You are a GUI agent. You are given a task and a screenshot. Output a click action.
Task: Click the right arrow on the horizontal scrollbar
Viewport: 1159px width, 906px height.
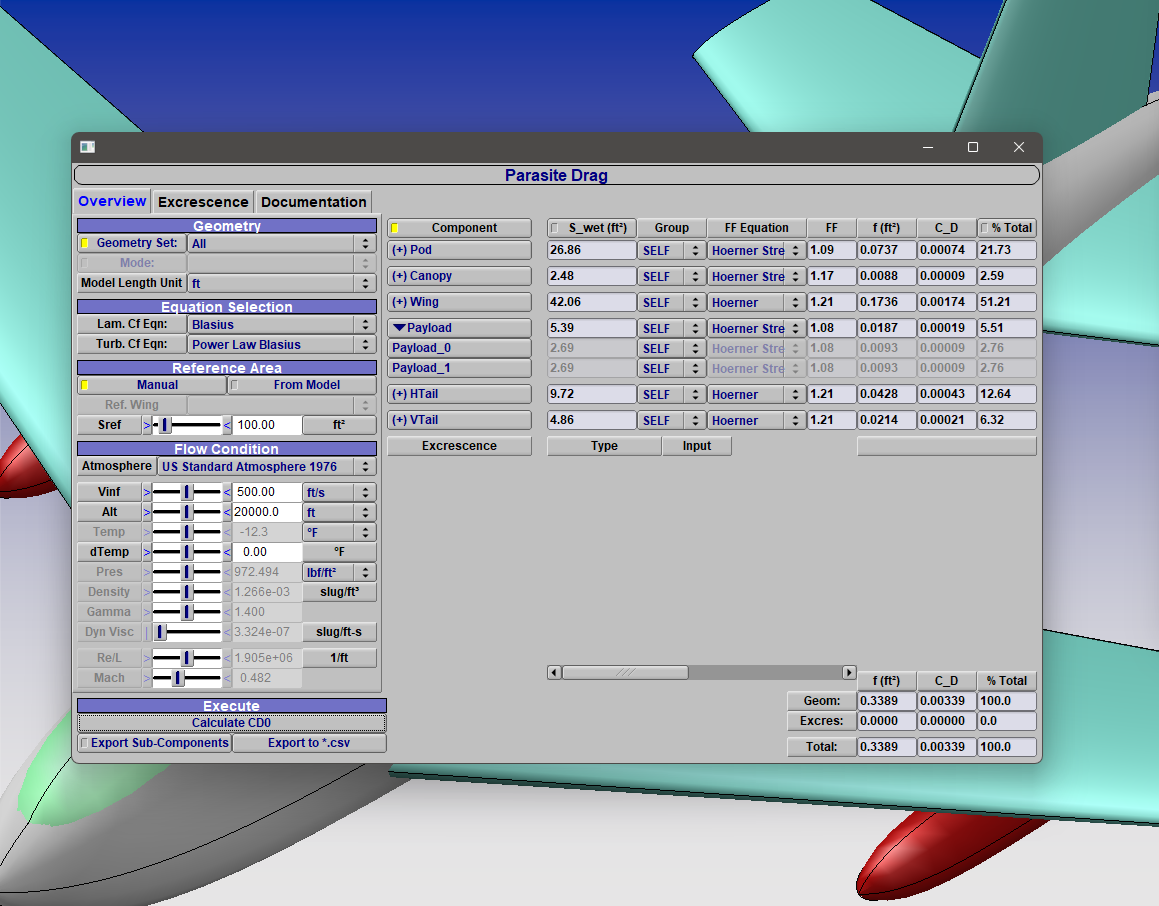849,673
